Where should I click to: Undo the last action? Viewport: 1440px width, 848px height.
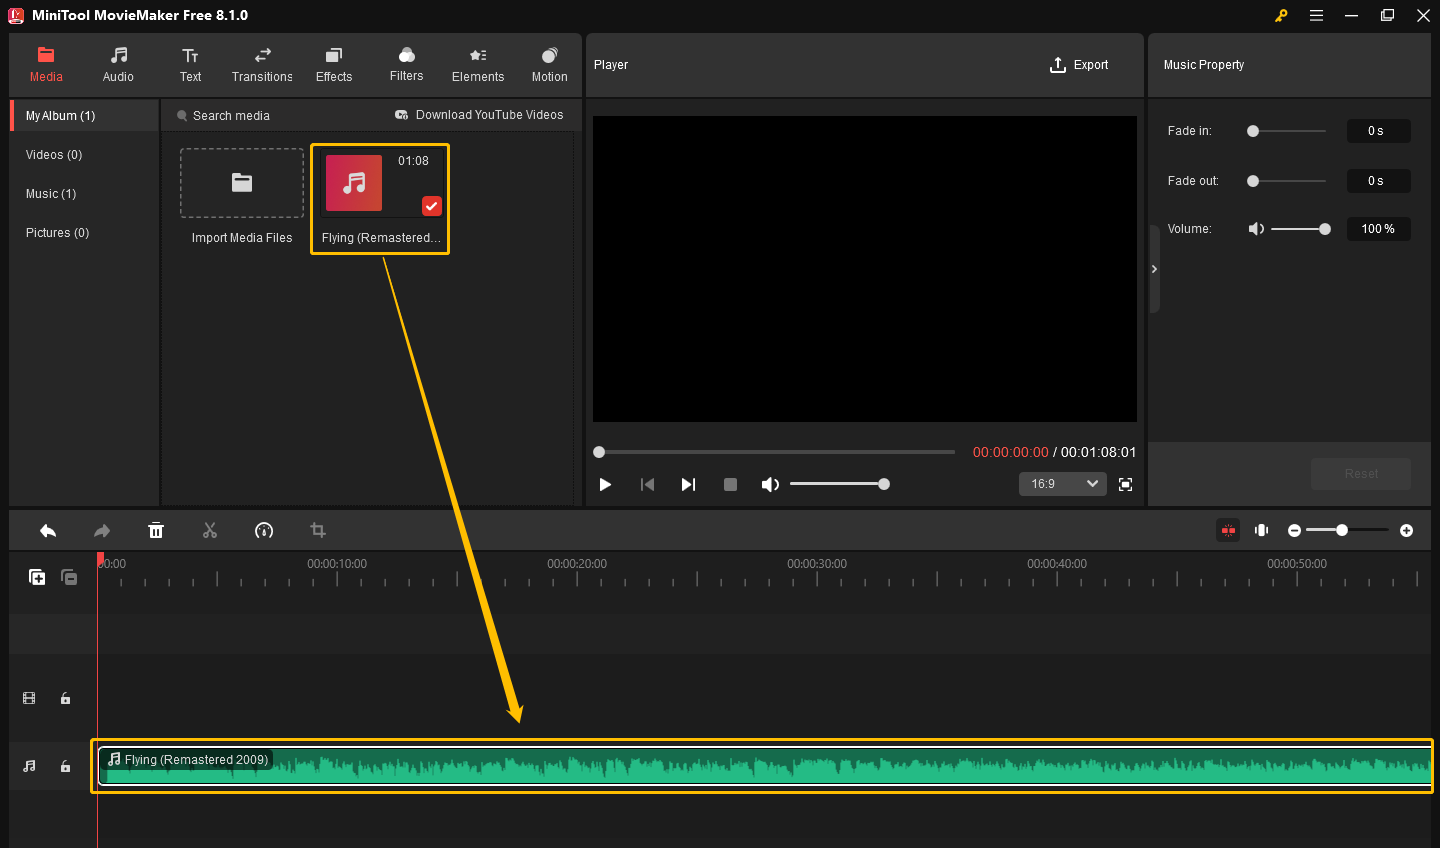click(x=48, y=531)
